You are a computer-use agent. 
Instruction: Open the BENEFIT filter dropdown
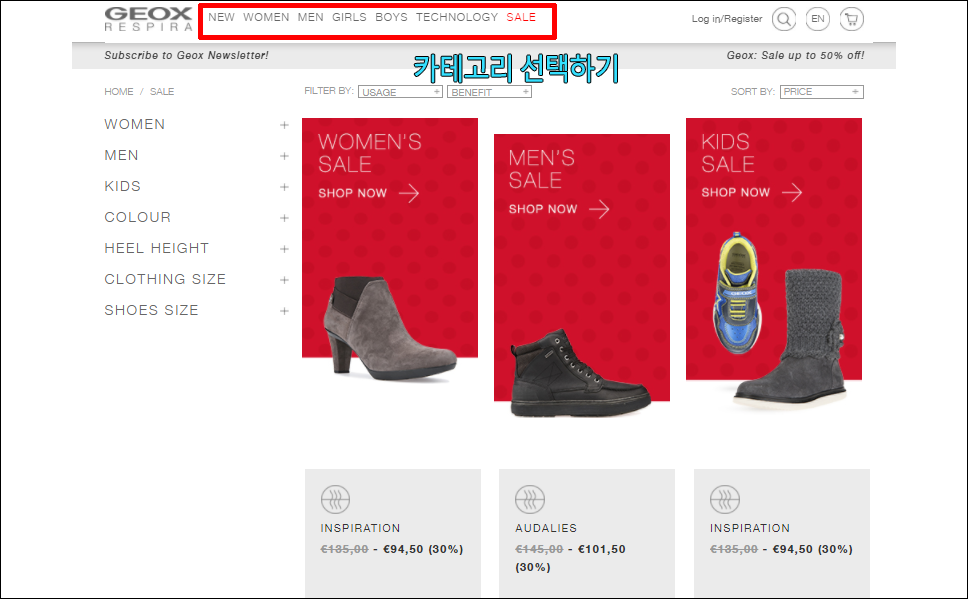tap(489, 92)
